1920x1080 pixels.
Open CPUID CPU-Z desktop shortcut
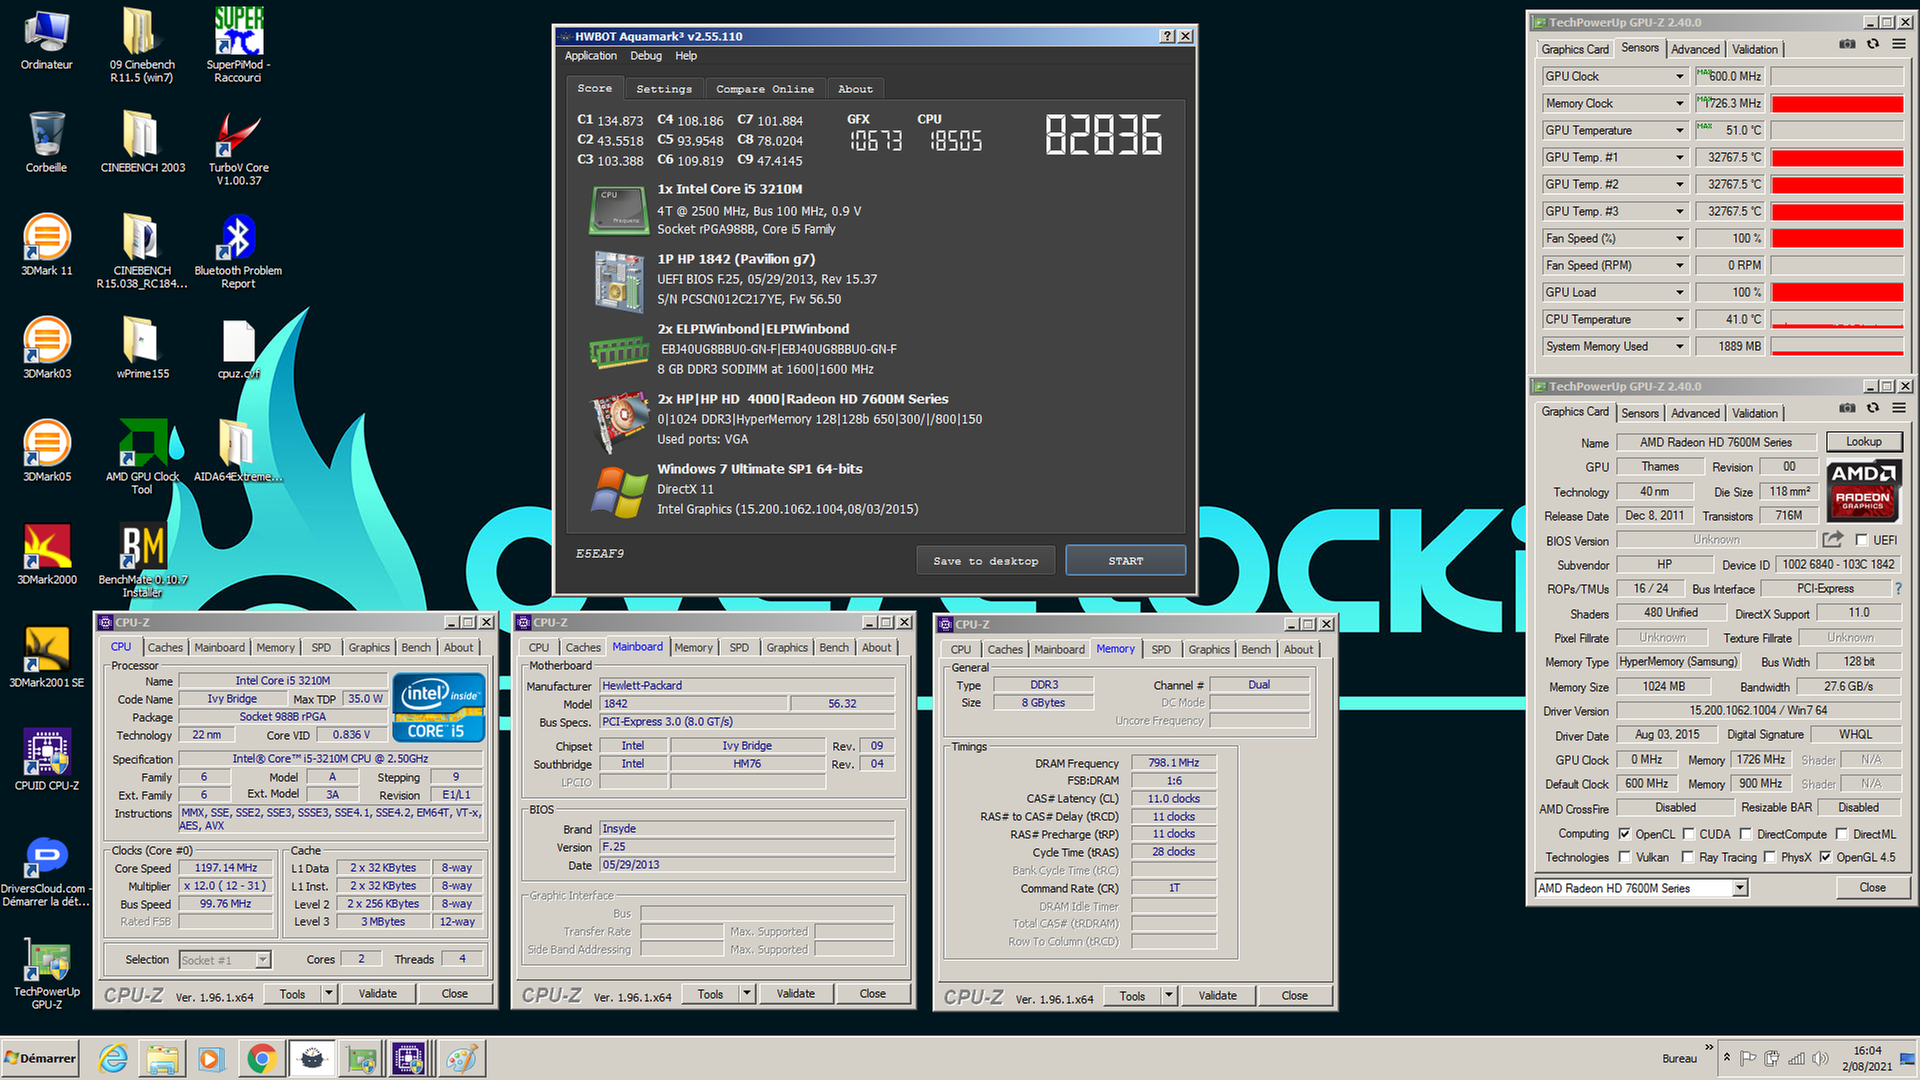coord(46,760)
